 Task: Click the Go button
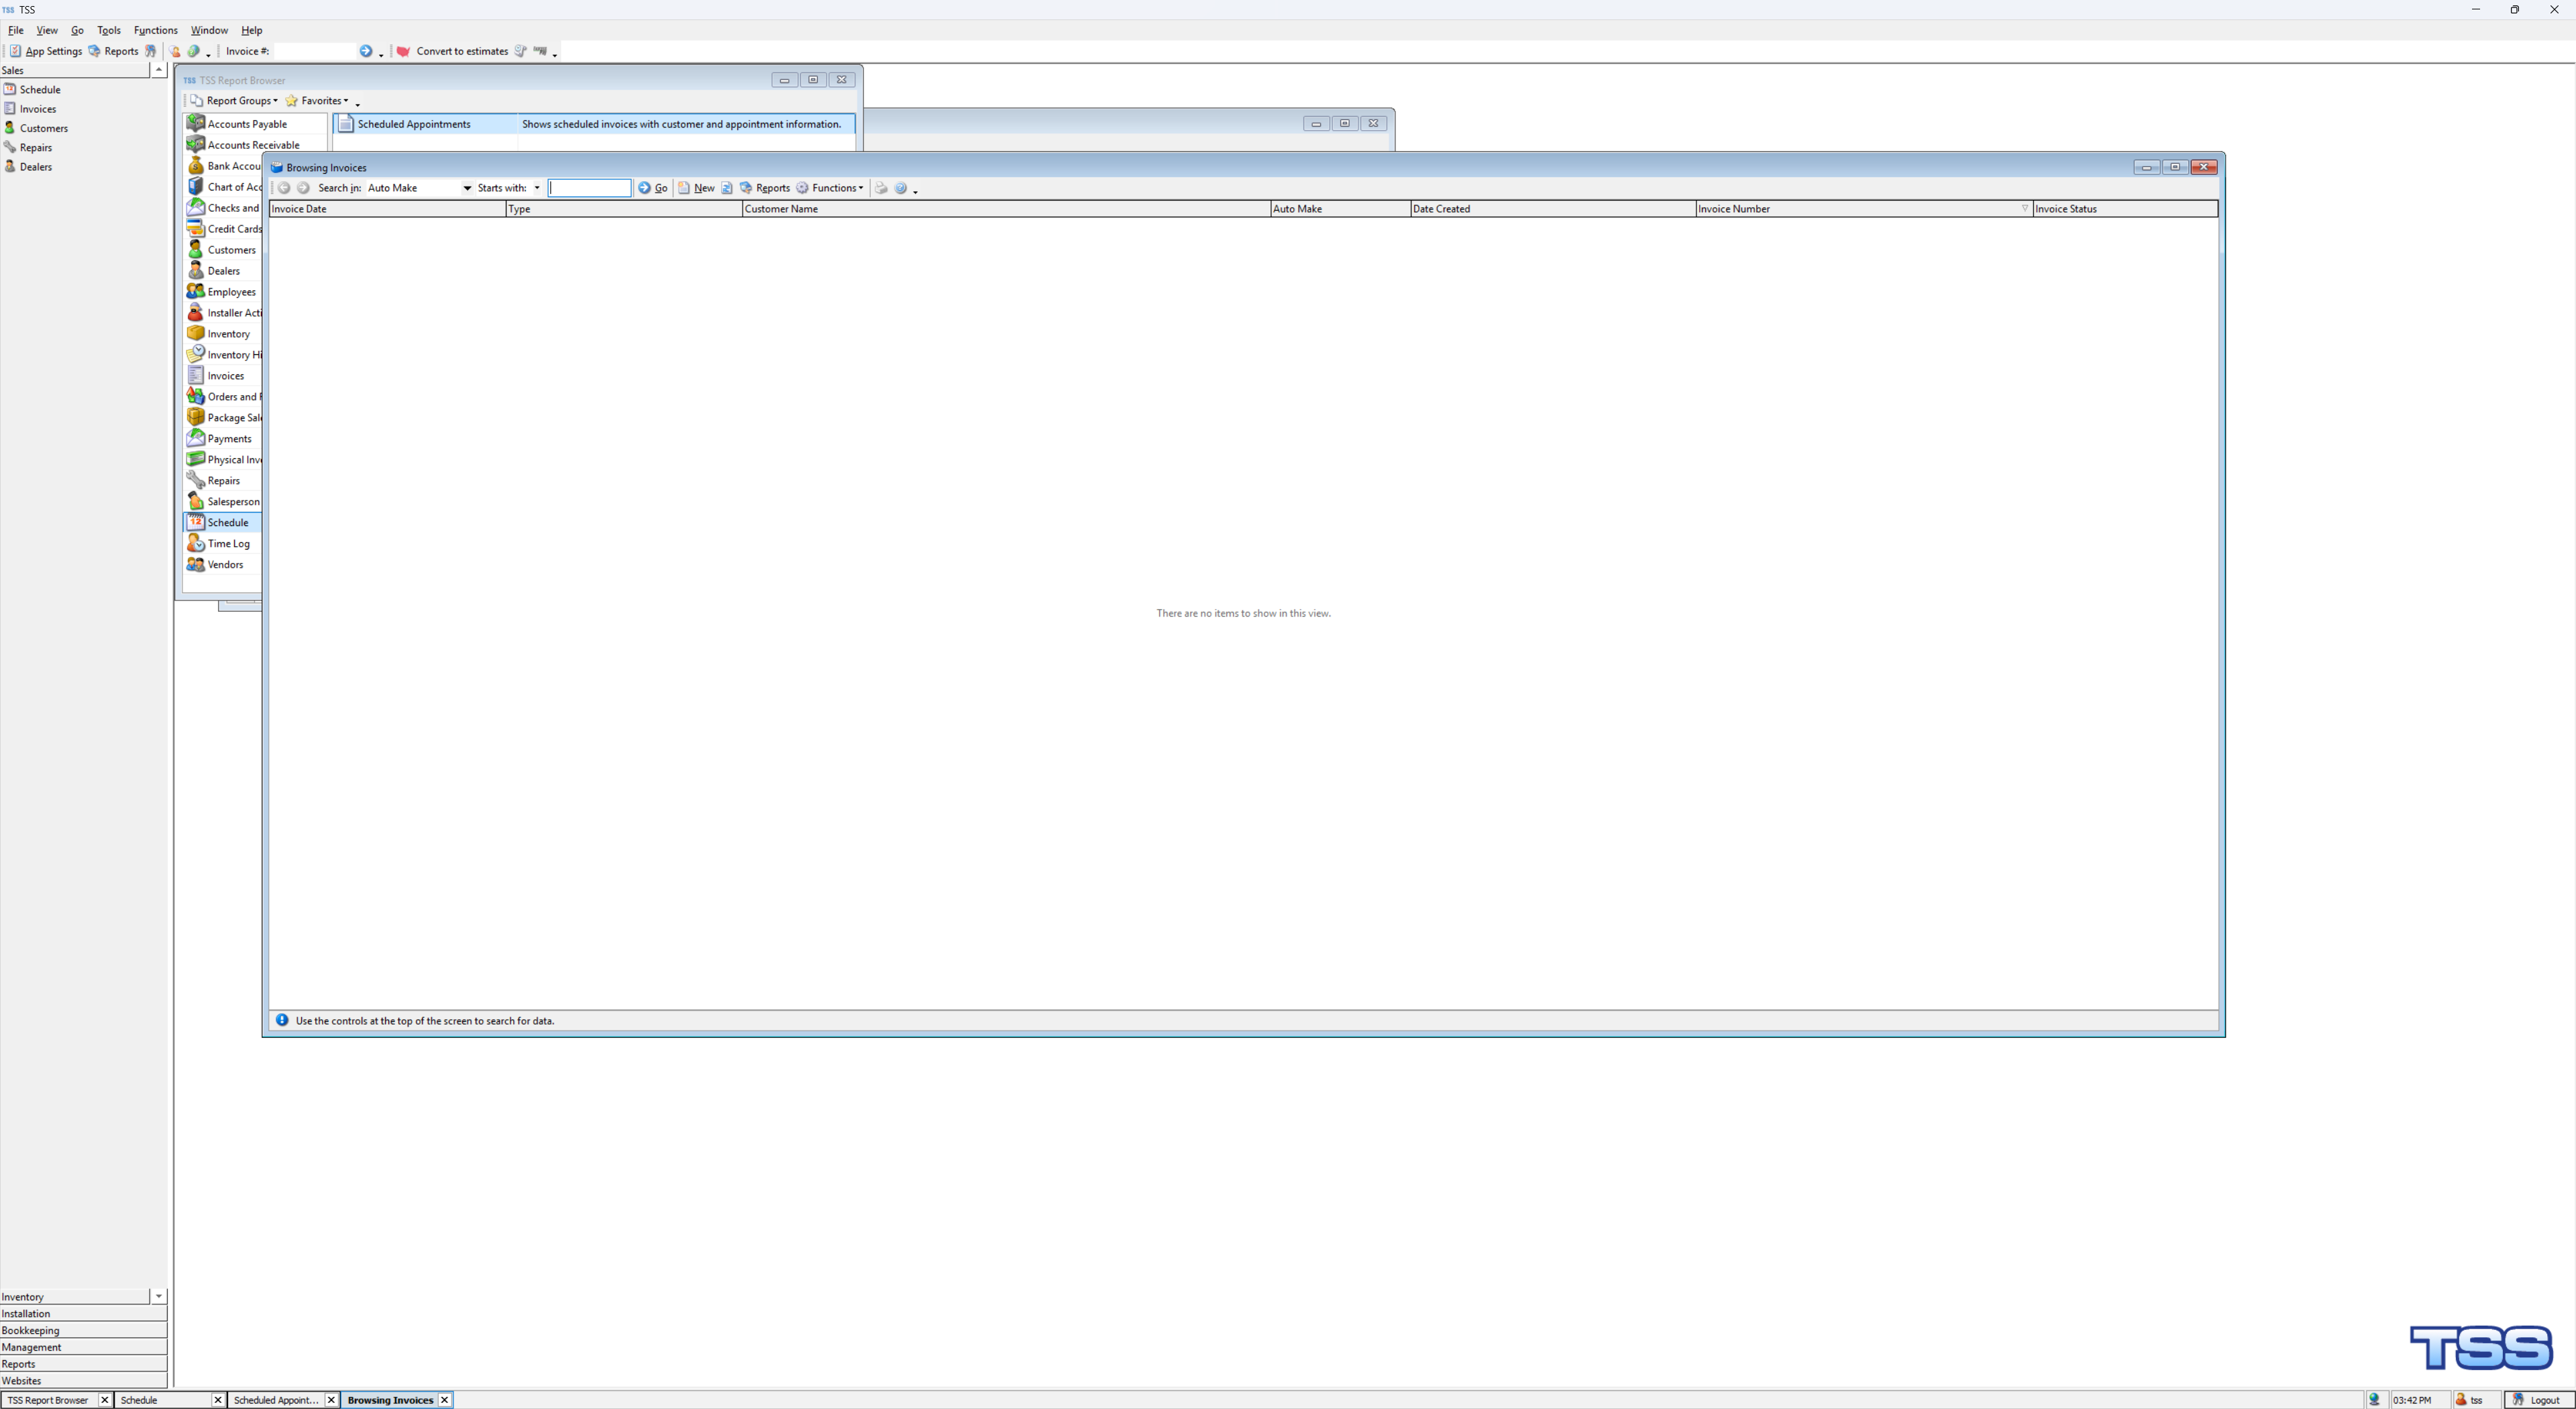tap(654, 188)
